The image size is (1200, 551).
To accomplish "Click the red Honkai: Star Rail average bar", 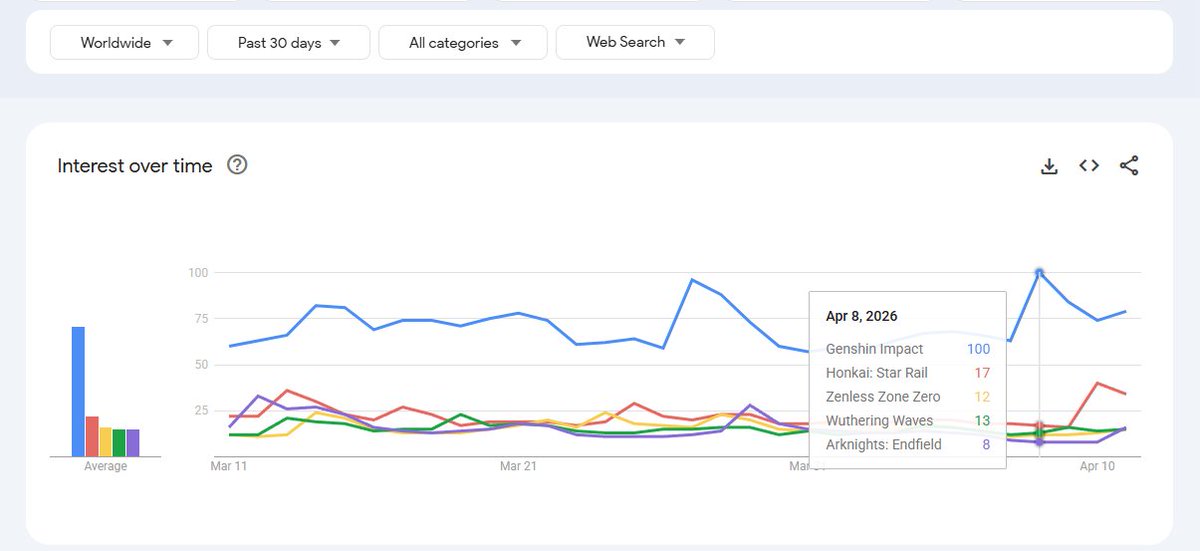I will [x=91, y=436].
